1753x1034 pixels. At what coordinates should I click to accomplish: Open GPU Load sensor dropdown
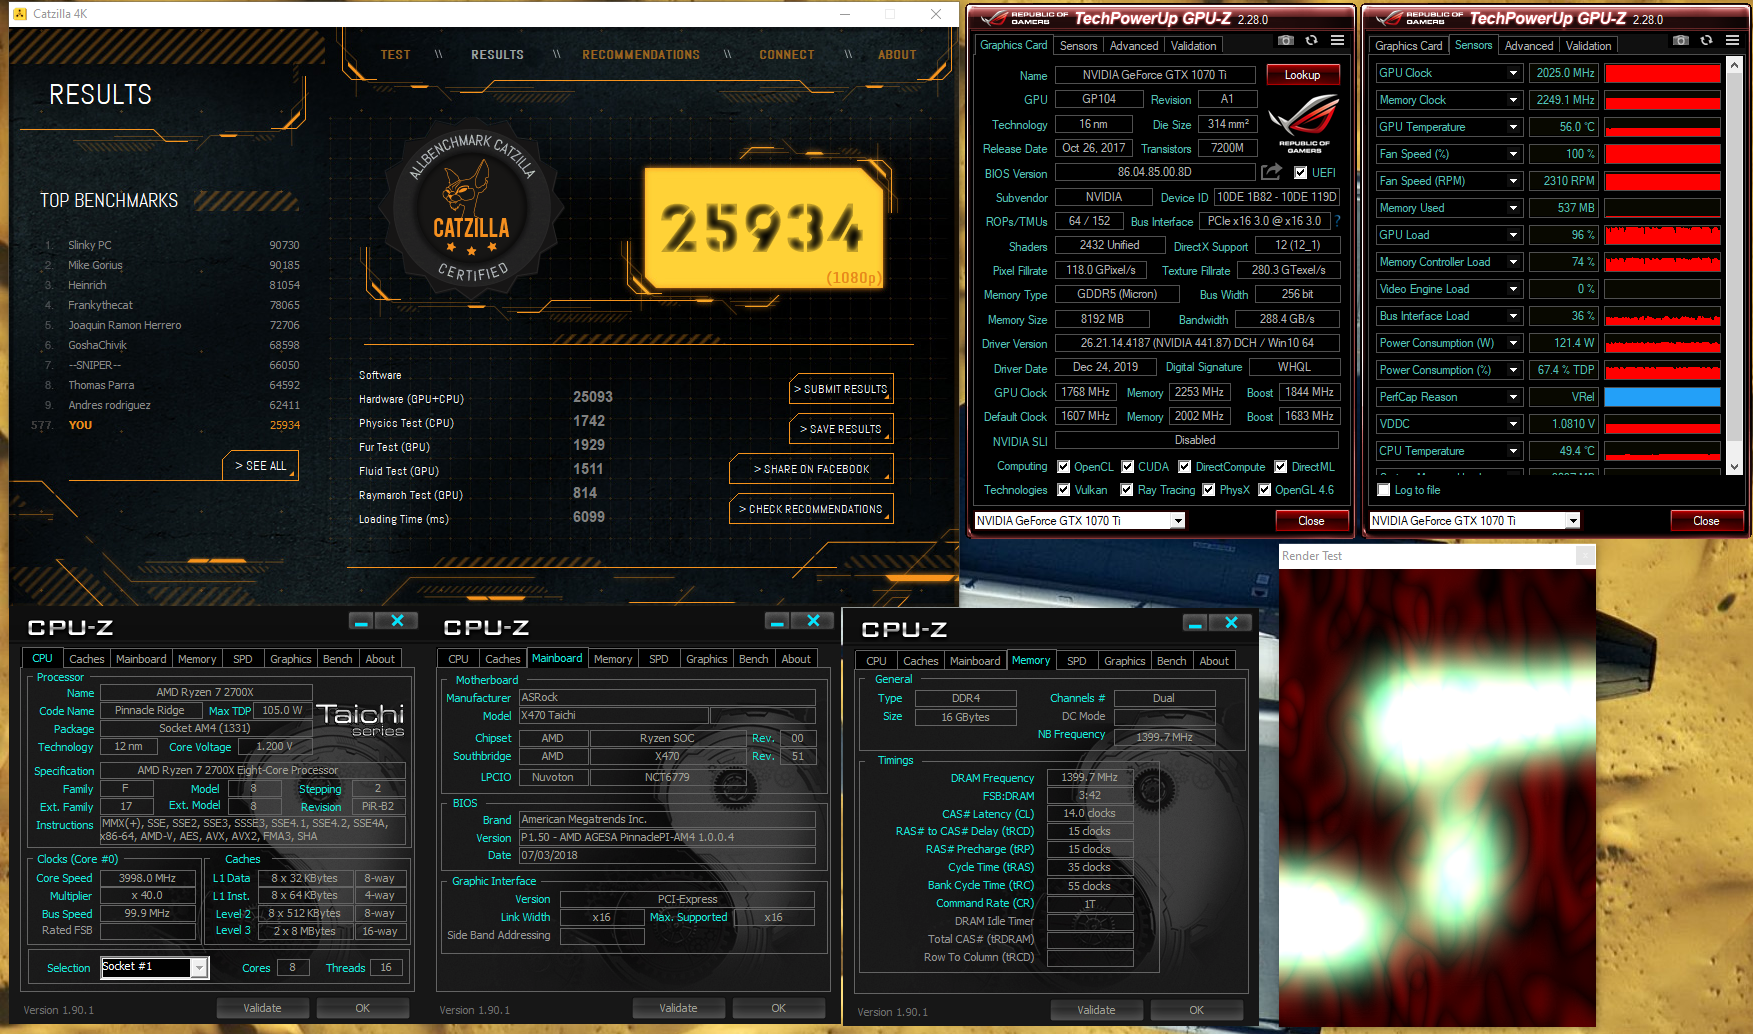point(1513,235)
